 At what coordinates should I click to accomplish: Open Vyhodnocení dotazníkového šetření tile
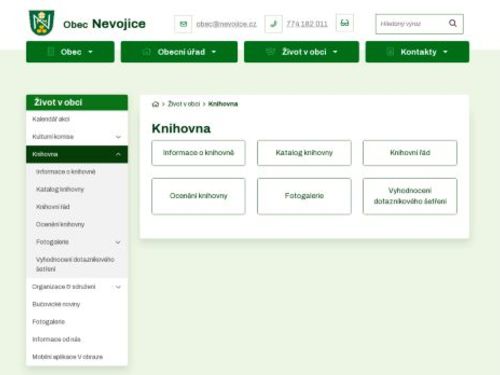point(410,196)
